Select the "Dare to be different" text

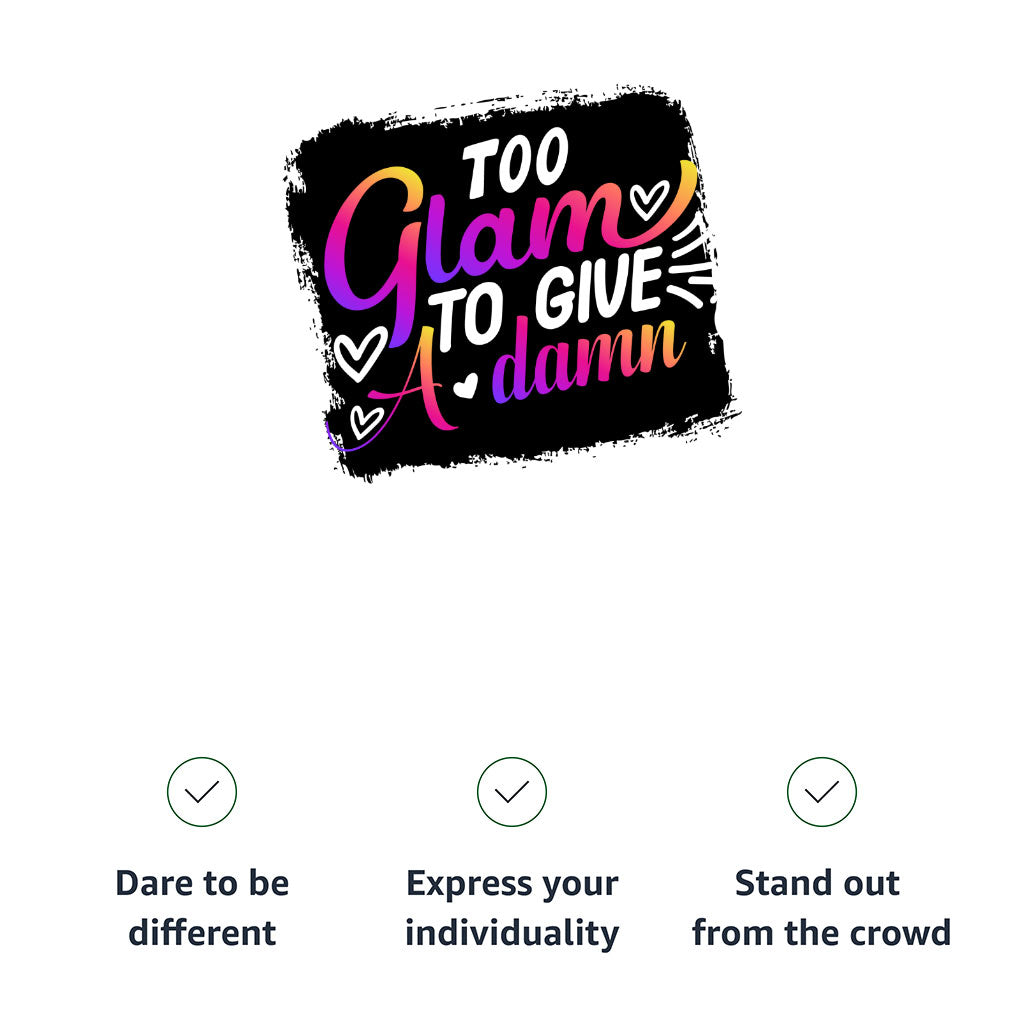202,908
